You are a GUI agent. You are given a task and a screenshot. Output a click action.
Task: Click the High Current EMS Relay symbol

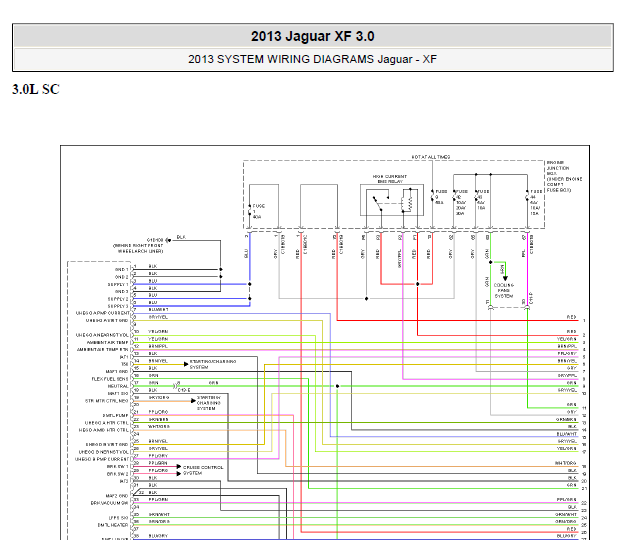[x=392, y=200]
